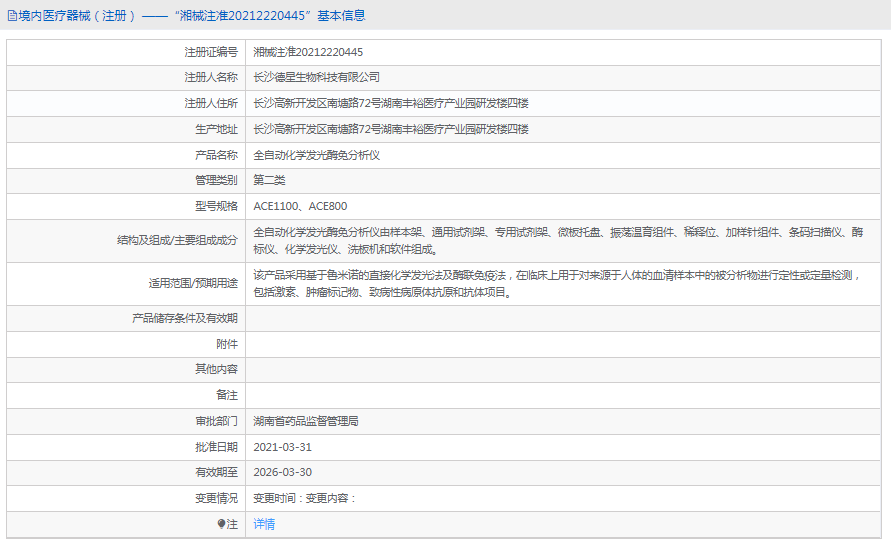Click the 产品名称 label
This screenshot has width=891, height=548.
tap(216, 155)
